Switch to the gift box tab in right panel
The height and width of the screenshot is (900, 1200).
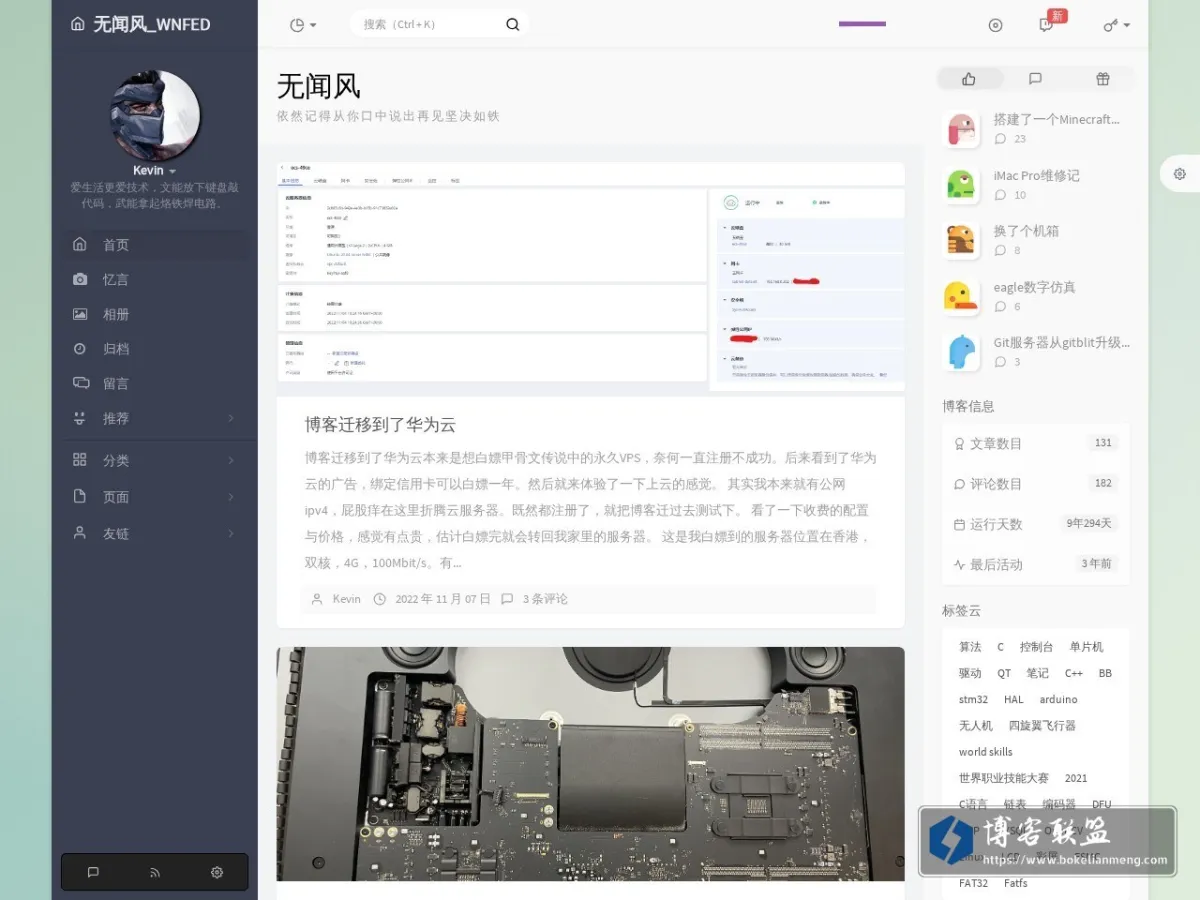(1102, 79)
